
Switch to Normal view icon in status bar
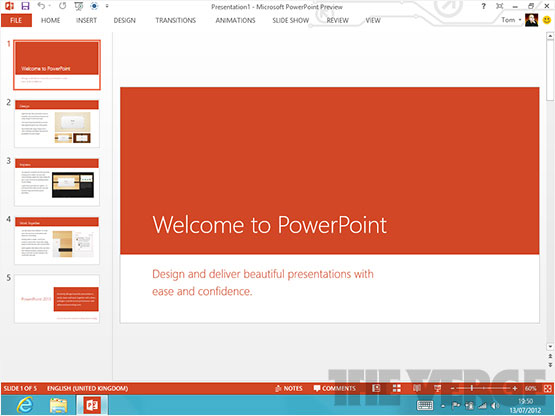pyautogui.click(x=376, y=388)
